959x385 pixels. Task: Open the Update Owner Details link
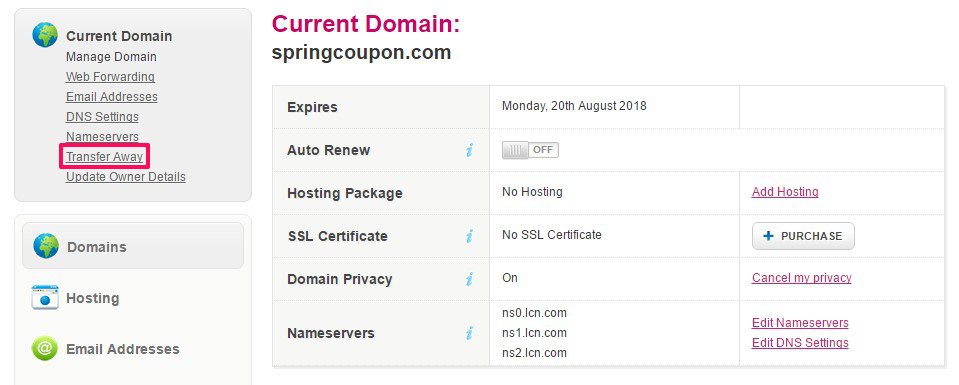(126, 177)
